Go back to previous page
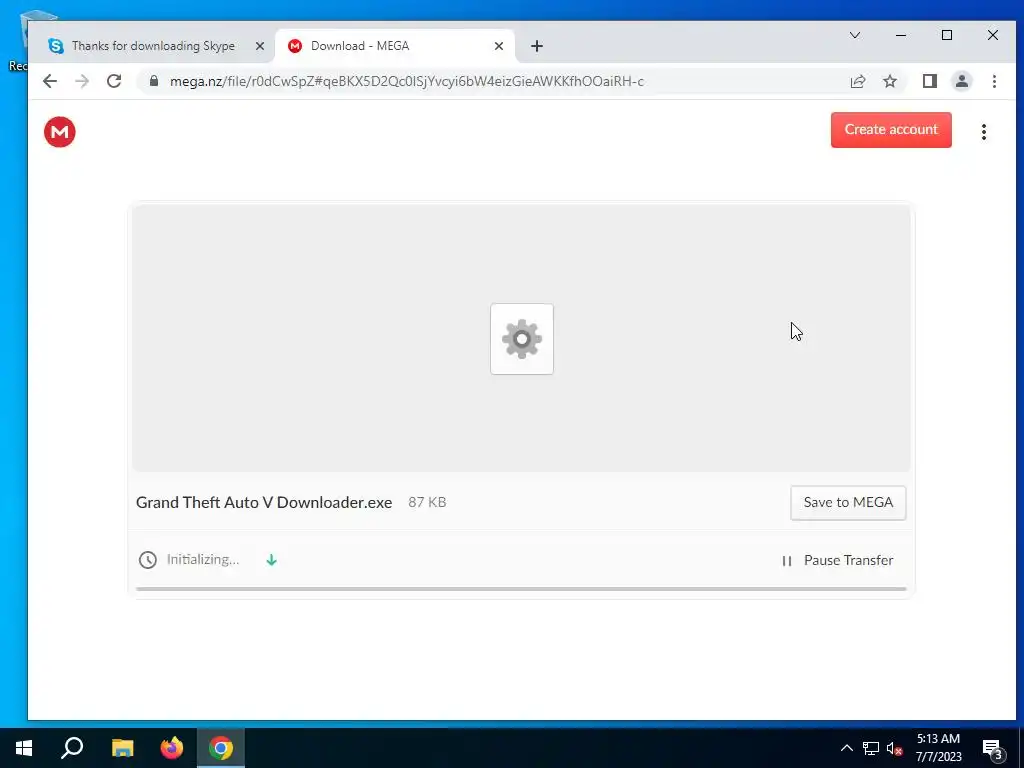1024x768 pixels. [50, 81]
